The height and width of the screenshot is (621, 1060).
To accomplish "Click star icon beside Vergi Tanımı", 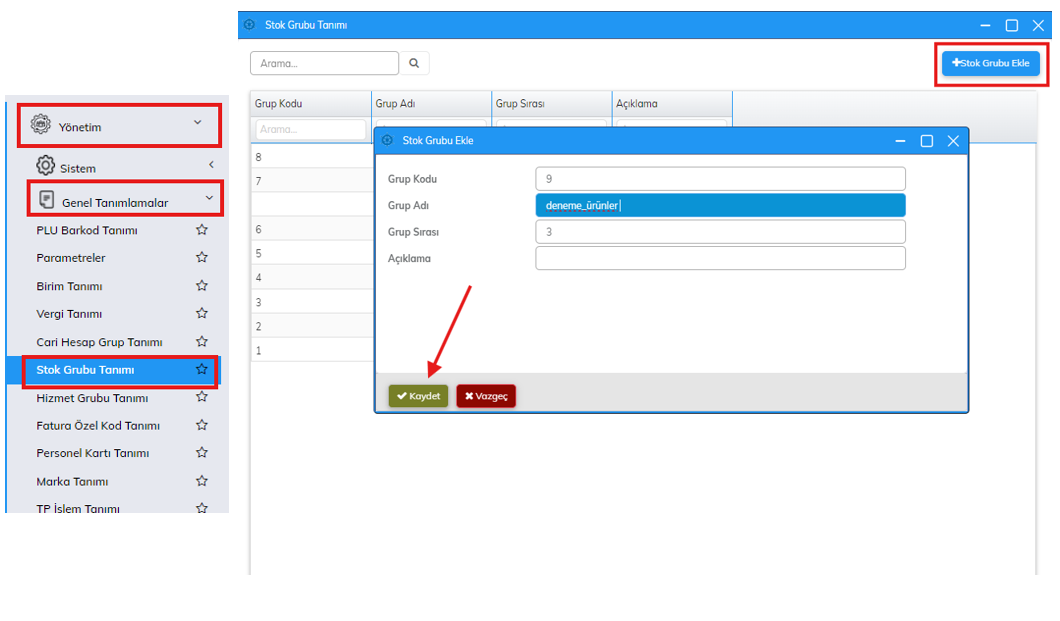I will point(202,313).
